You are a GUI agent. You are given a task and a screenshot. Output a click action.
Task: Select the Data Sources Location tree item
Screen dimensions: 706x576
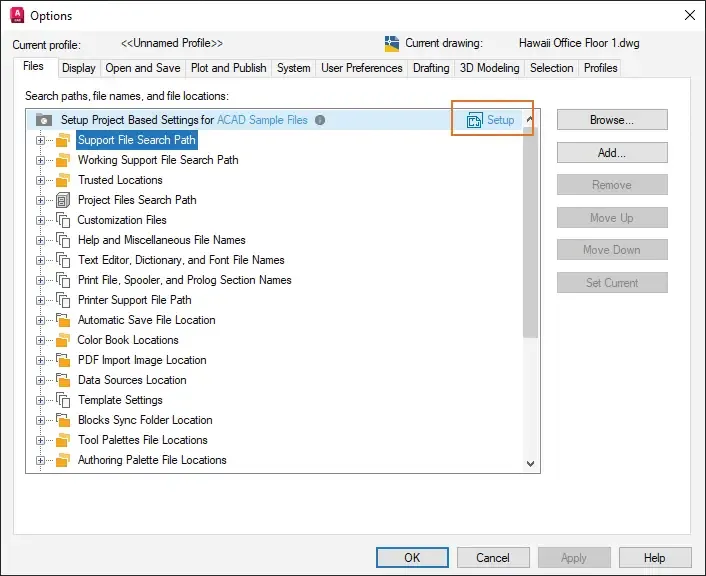(x=132, y=380)
